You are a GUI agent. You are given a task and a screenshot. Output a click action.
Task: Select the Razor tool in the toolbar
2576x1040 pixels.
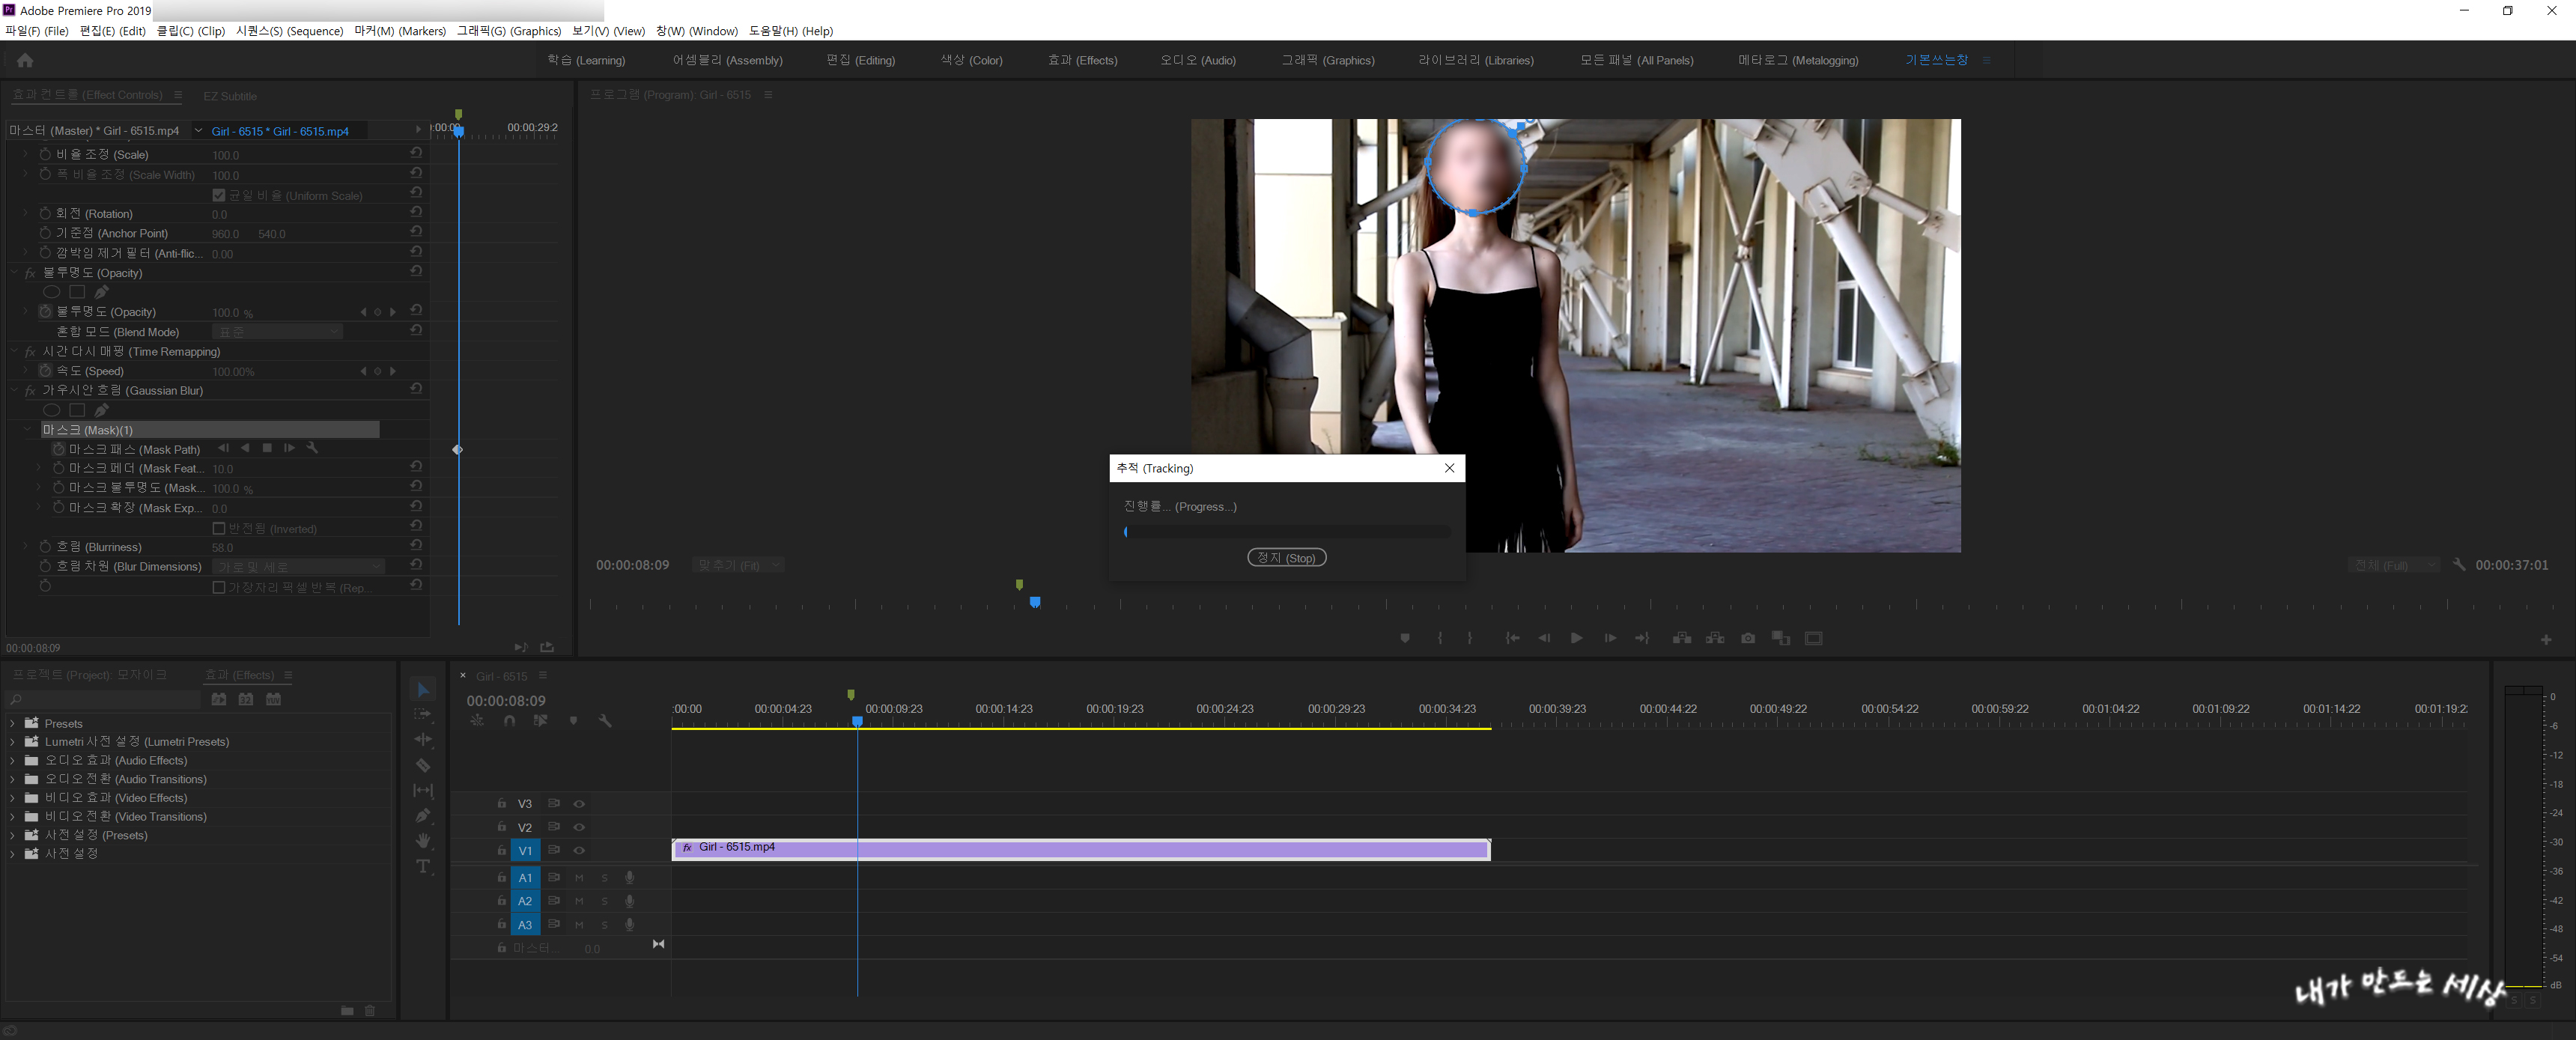pyautogui.click(x=423, y=765)
